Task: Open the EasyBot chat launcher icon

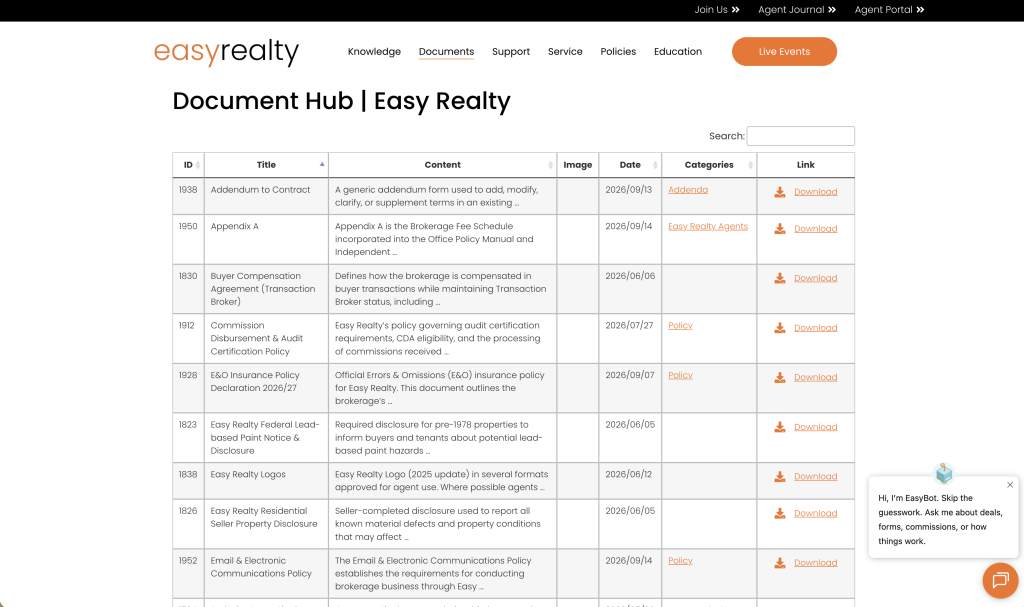Action: pos(1000,580)
